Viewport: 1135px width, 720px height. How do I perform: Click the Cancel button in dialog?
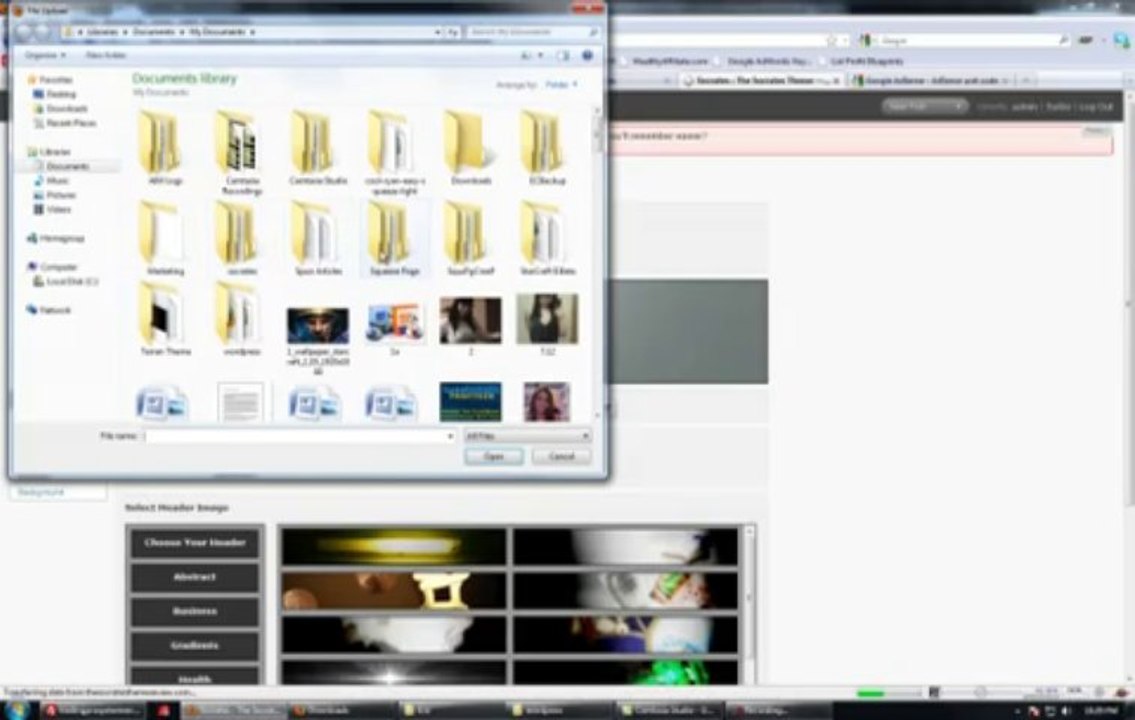(x=562, y=457)
